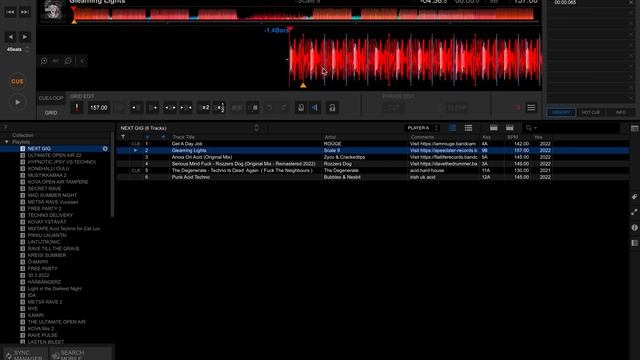Viewport: 640px width, 360px height.
Task: Switch browser to artwork grid view
Action: [x=452, y=128]
